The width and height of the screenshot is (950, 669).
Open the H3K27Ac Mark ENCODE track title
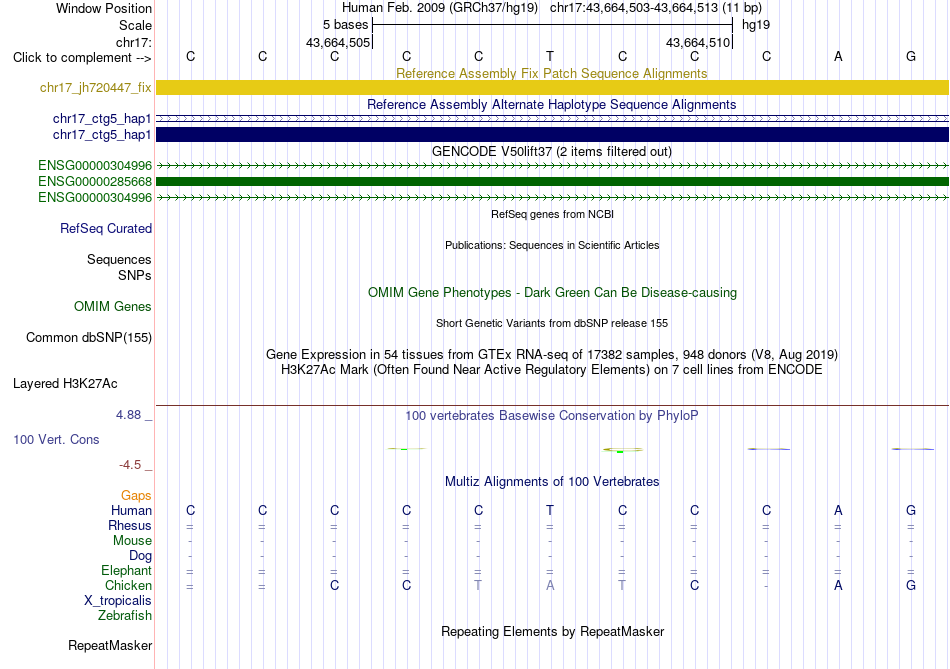point(552,370)
